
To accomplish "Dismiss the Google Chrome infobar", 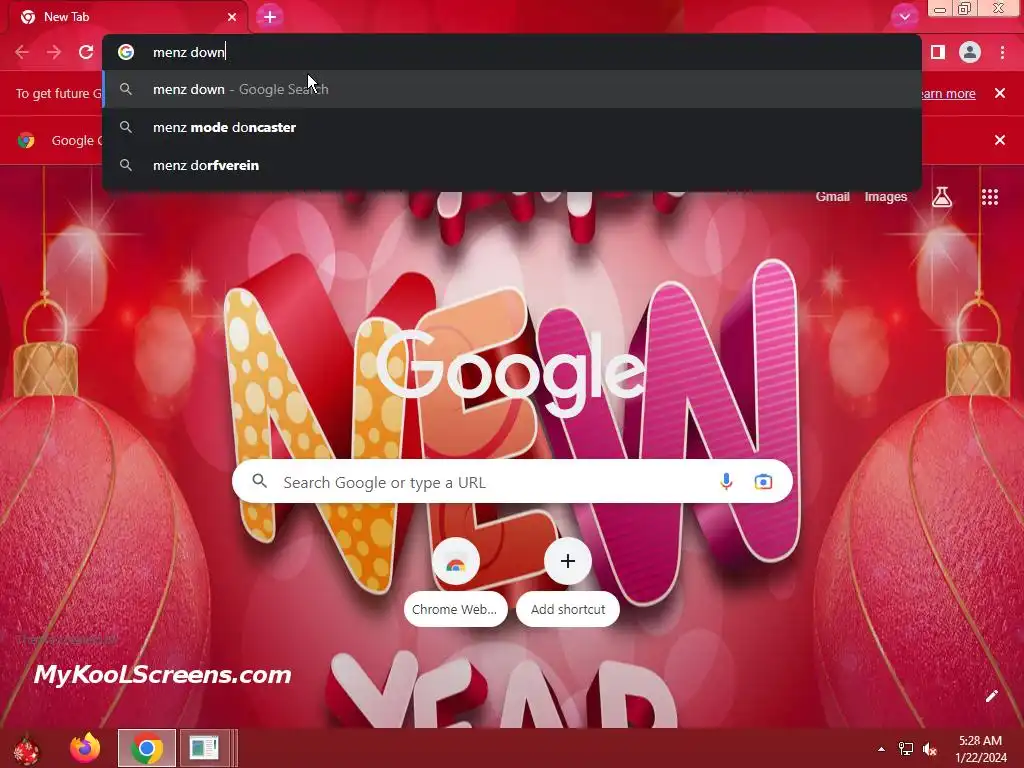I will click(1000, 140).
